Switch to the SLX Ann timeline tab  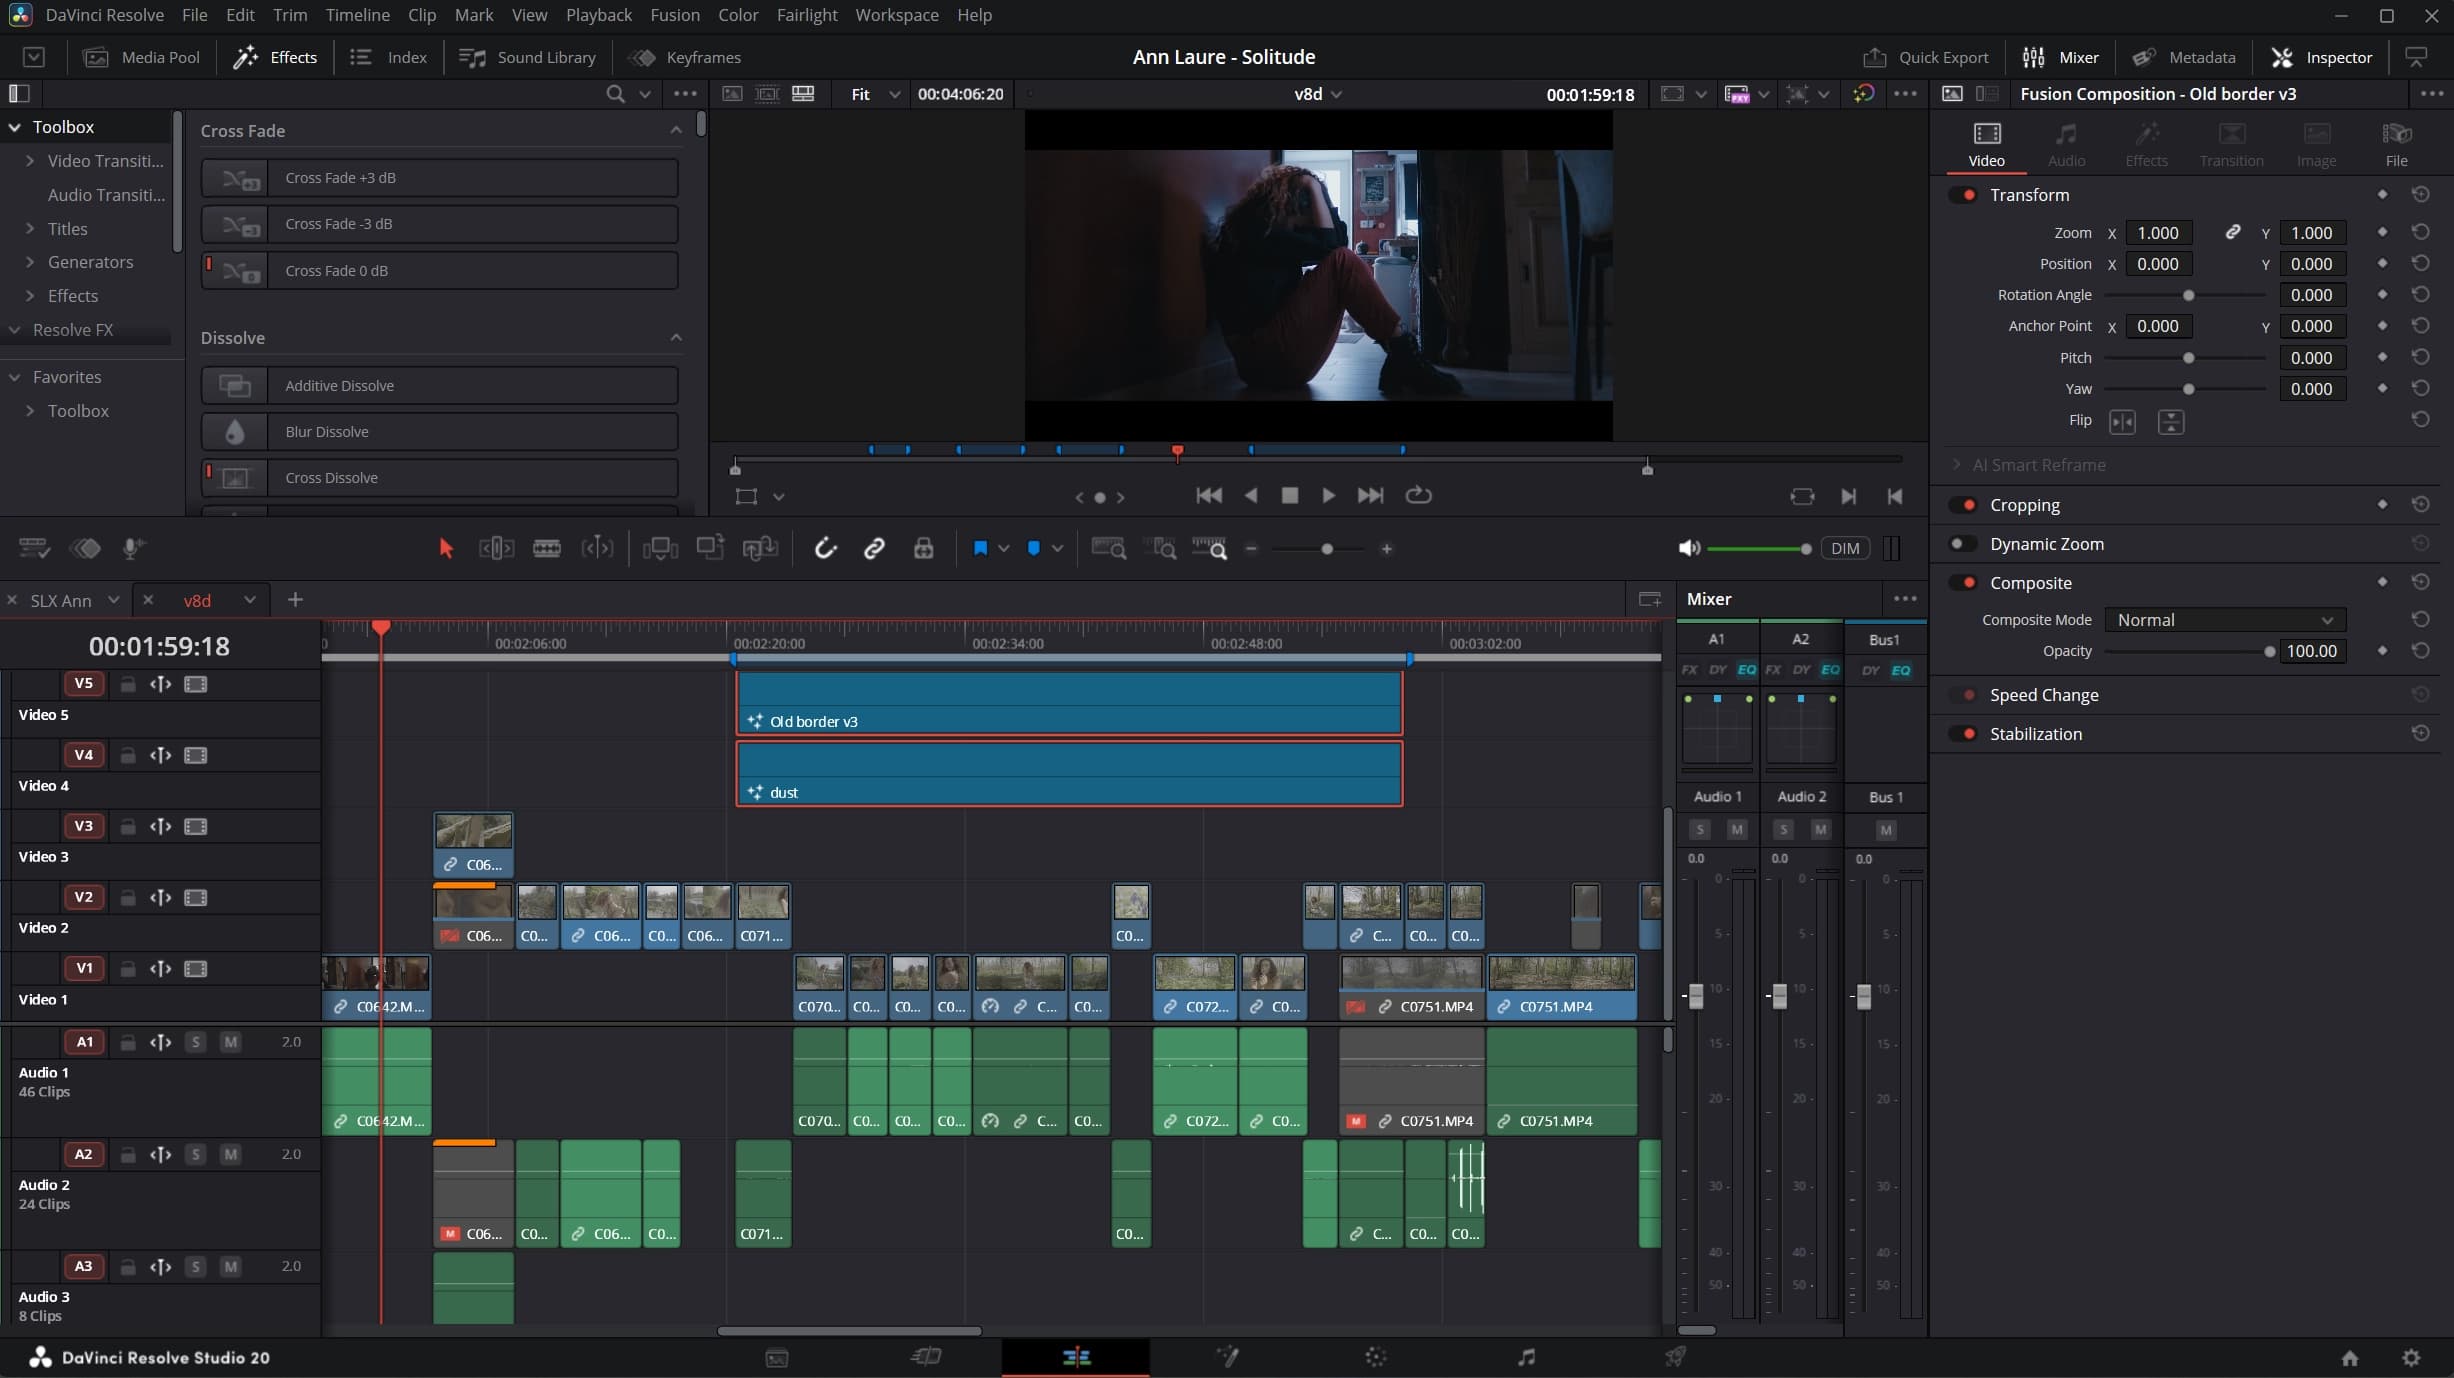tap(61, 600)
